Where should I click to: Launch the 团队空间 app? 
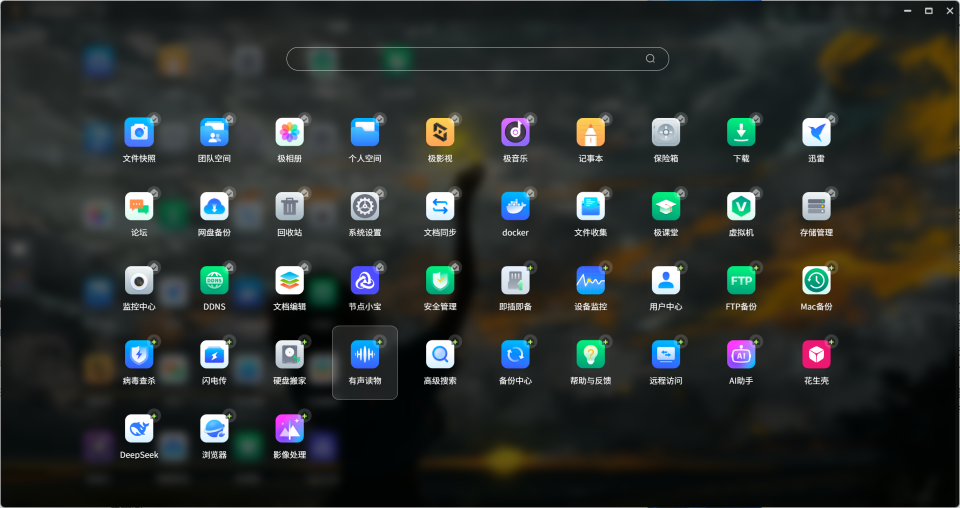tap(214, 133)
